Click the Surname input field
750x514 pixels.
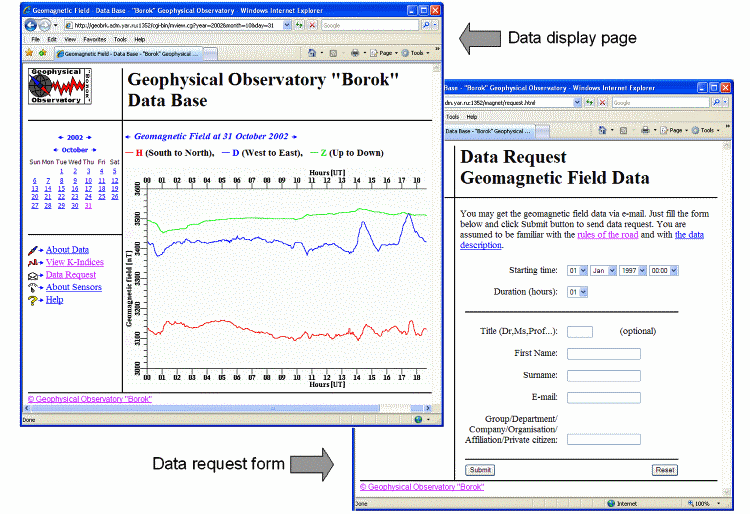(604, 375)
